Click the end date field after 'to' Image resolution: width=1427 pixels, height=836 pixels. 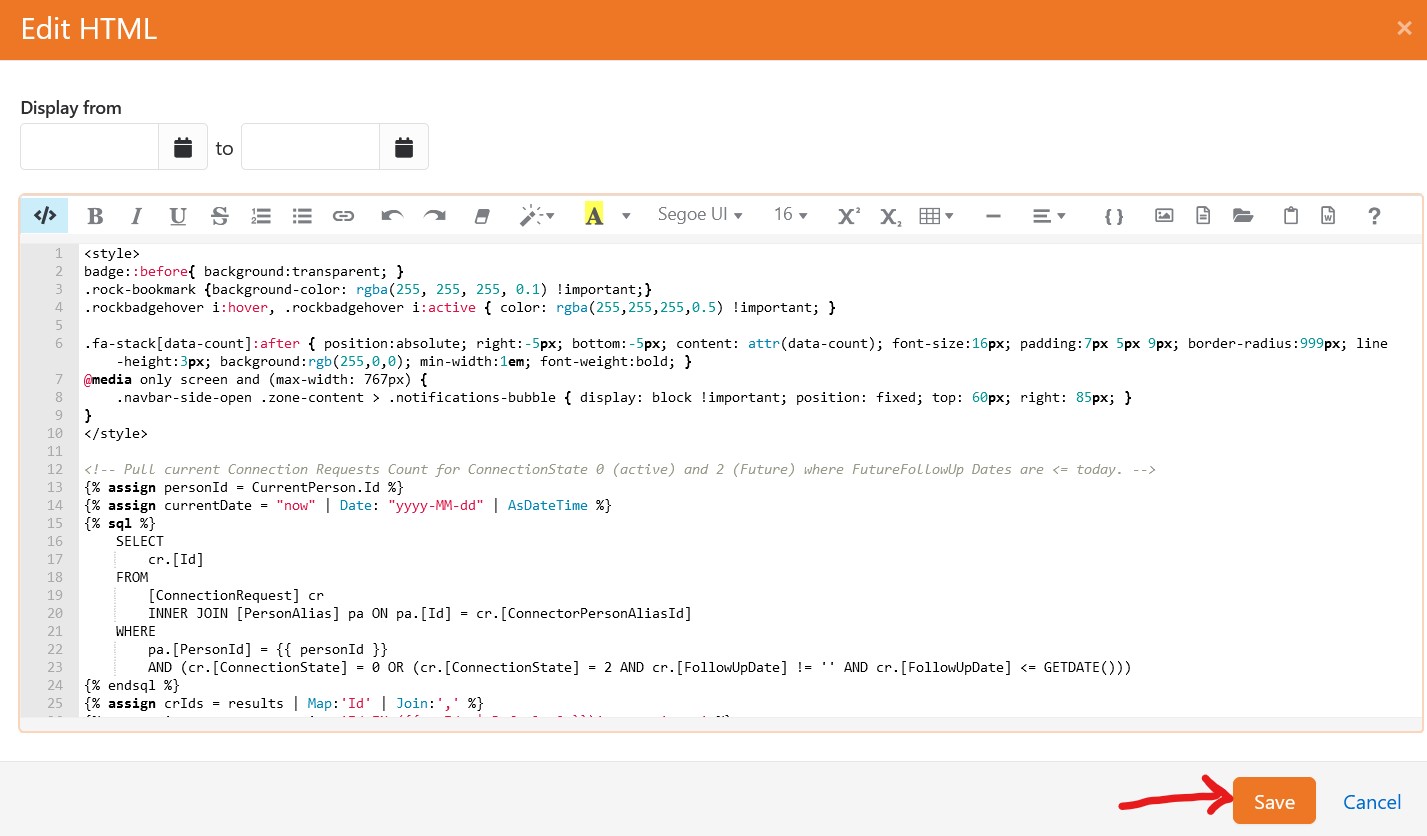(311, 147)
